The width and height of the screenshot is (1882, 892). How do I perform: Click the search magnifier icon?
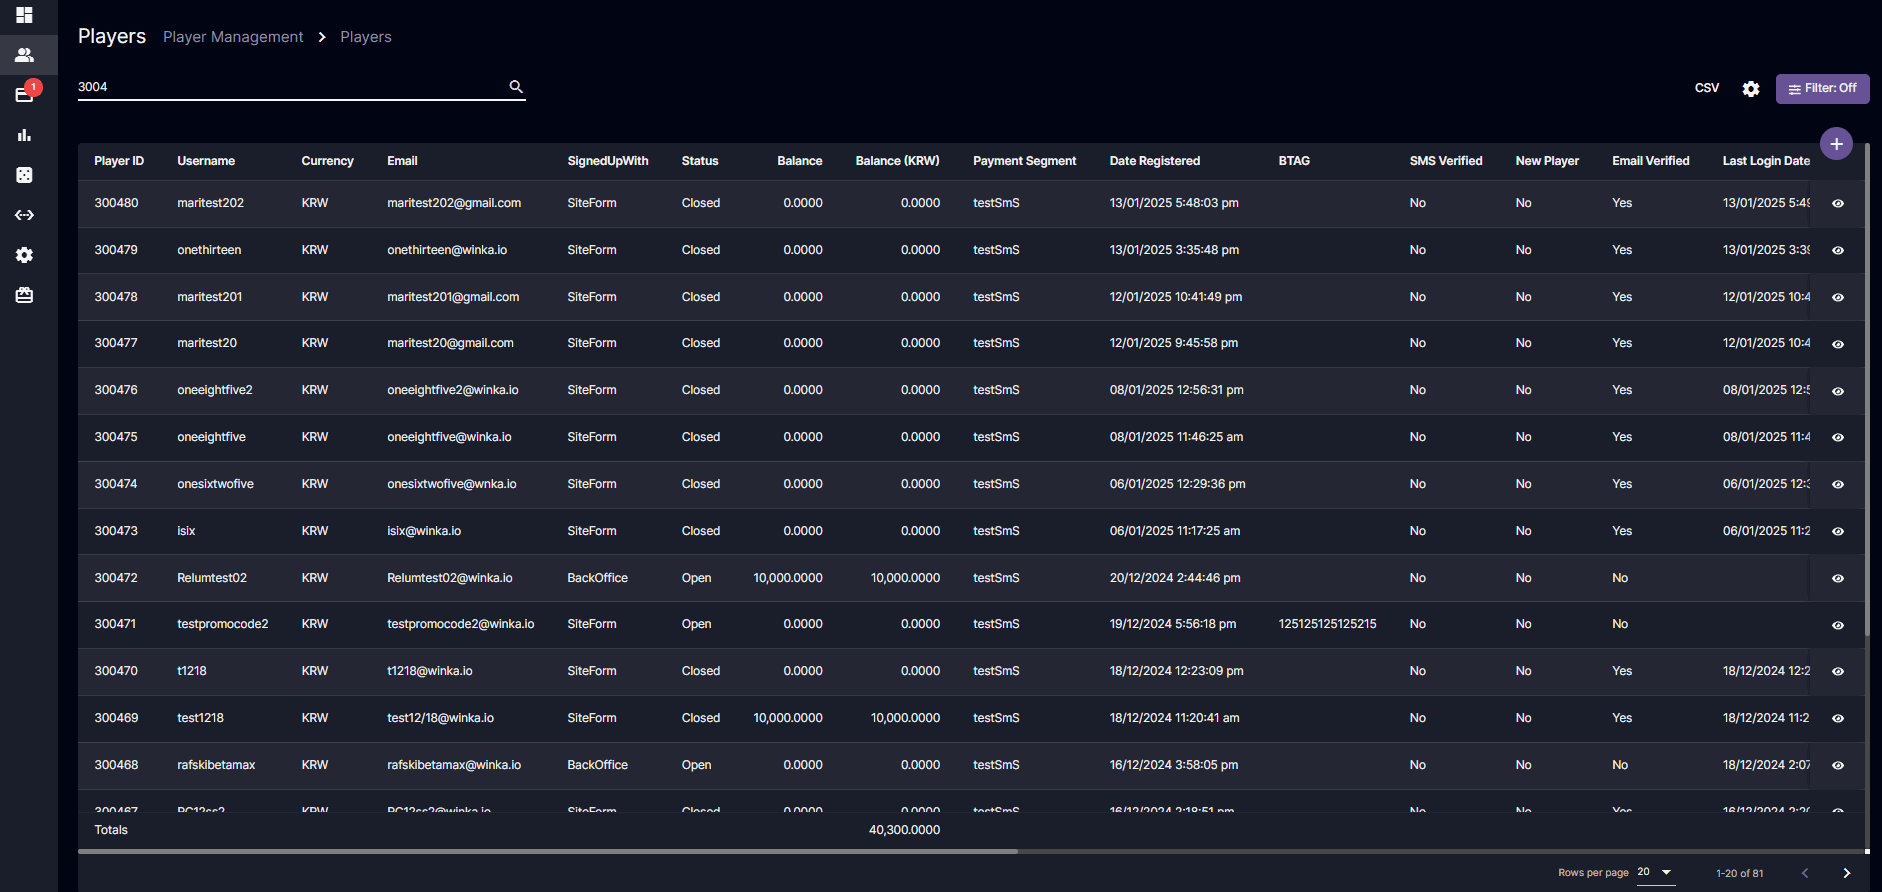point(516,87)
